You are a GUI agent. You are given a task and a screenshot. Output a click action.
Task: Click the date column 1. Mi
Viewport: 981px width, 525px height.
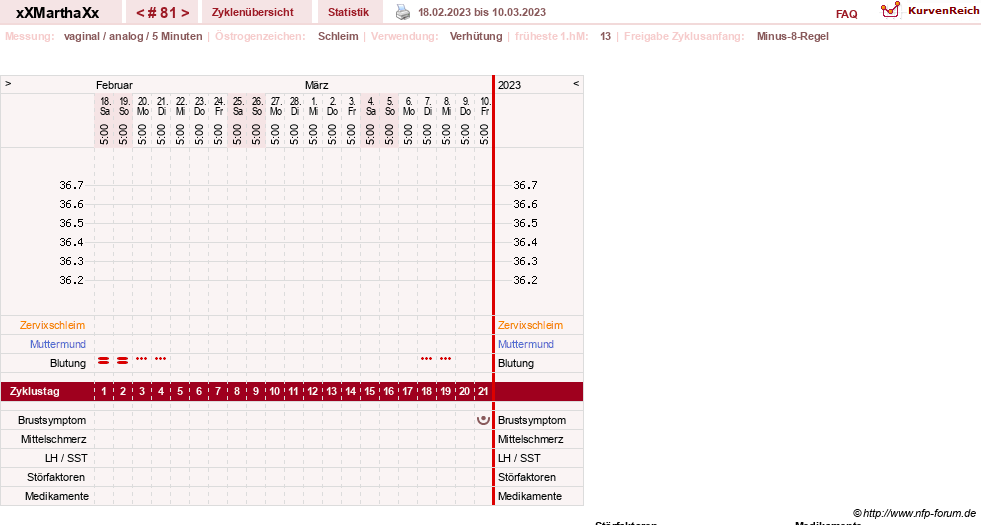(x=313, y=106)
